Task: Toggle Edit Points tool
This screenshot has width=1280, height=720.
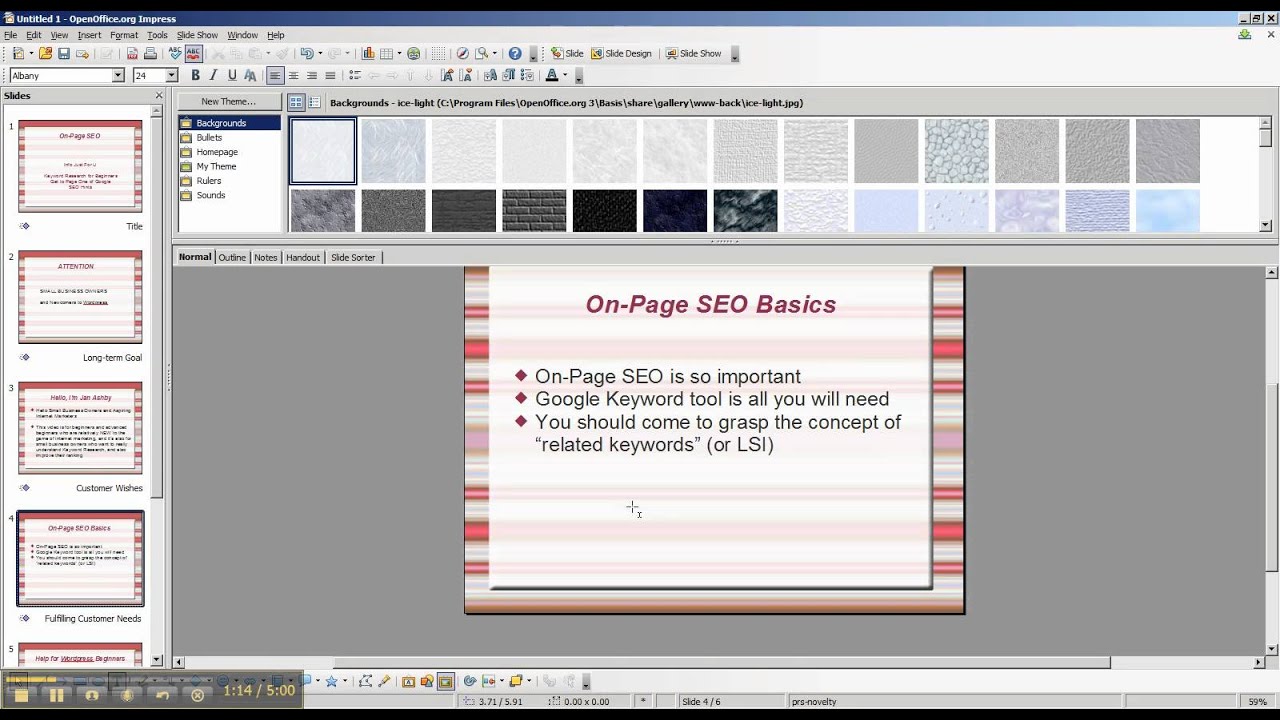Action: pos(366,681)
